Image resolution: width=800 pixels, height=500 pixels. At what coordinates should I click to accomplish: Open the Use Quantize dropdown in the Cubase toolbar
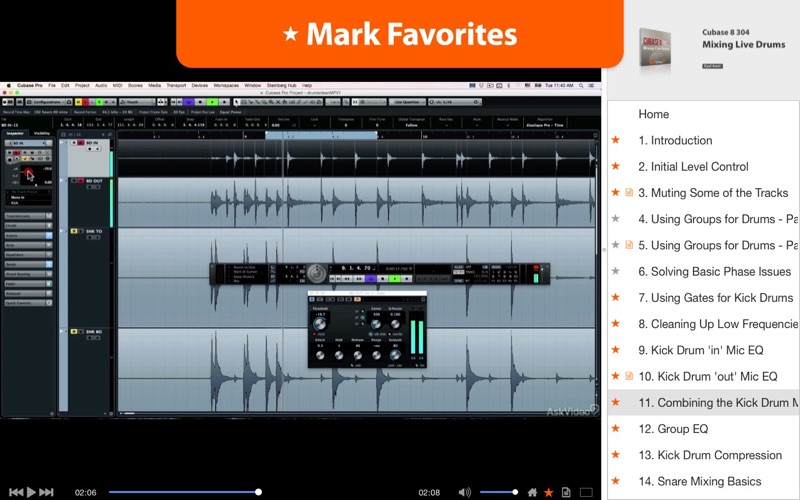[x=407, y=102]
